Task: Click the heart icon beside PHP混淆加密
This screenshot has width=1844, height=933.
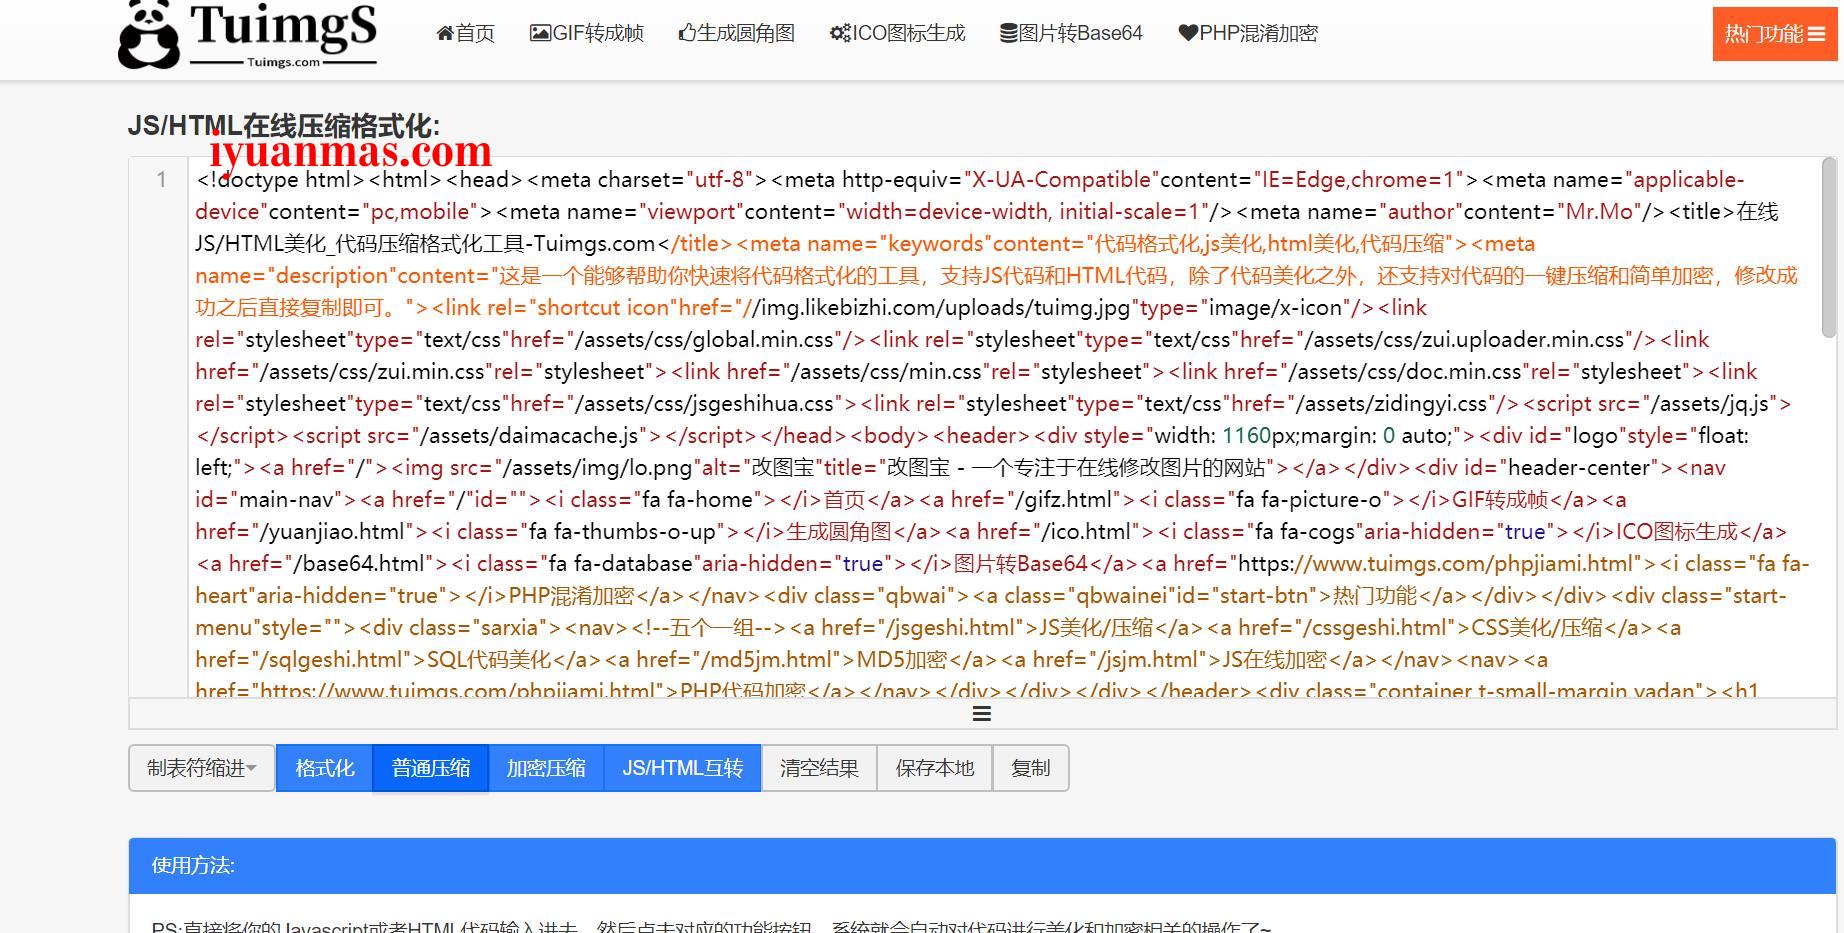Action: 1188,33
